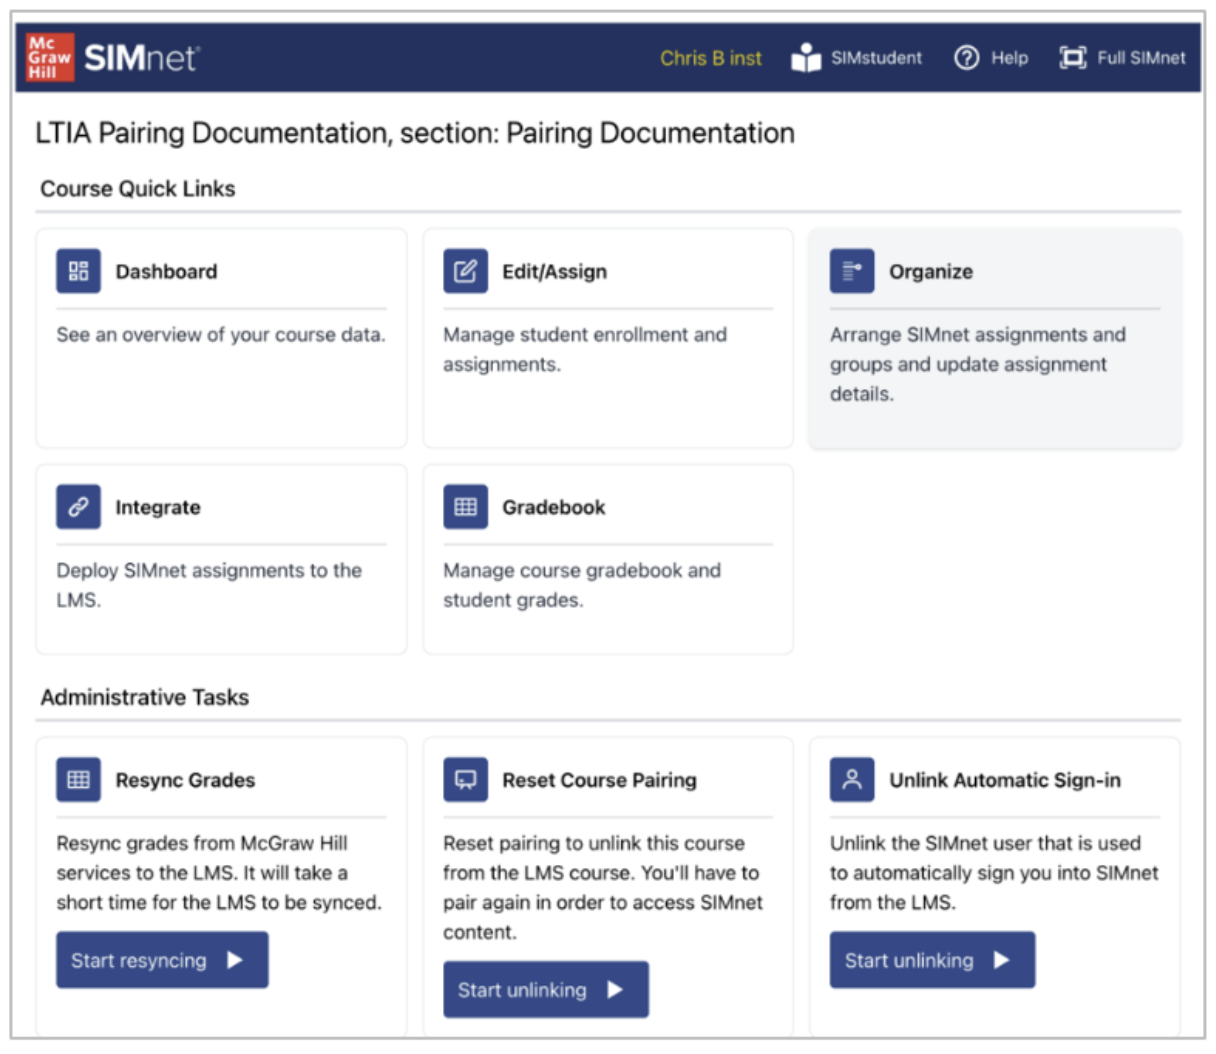Image resolution: width=1216 pixels, height=1054 pixels.
Task: Click the Resync Grades icon
Action: [x=78, y=780]
